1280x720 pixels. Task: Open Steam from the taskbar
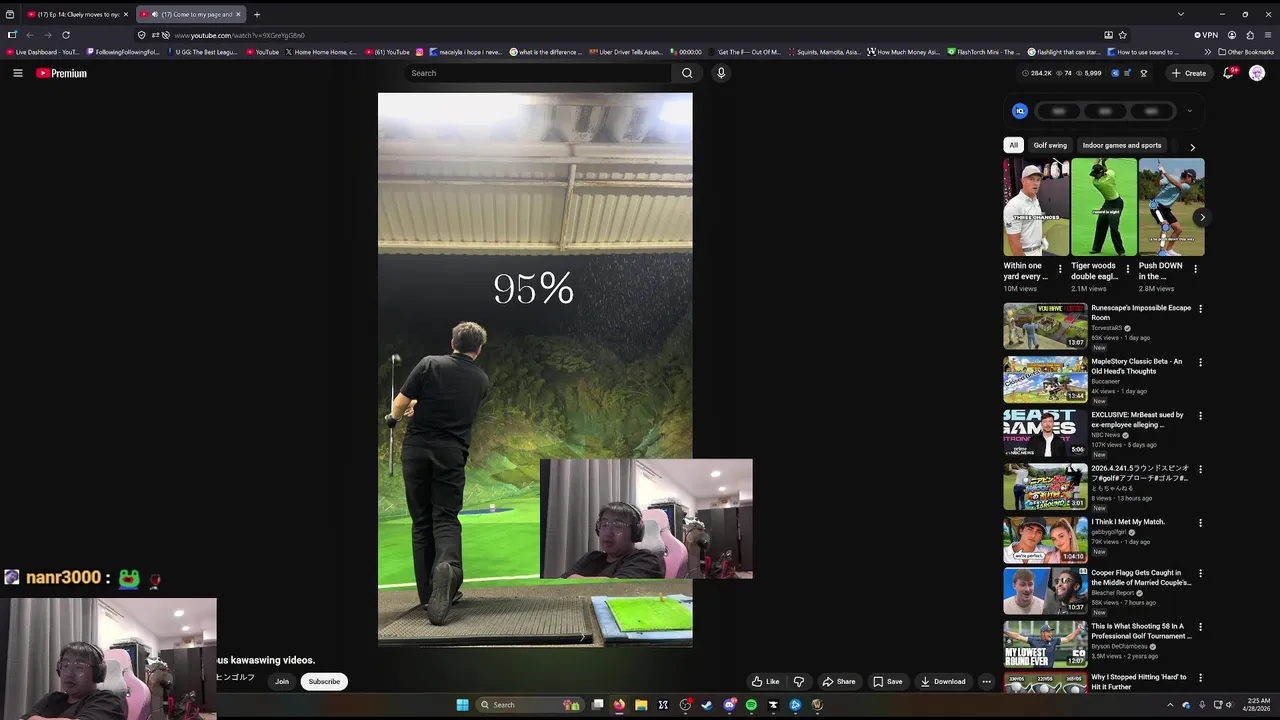click(707, 705)
